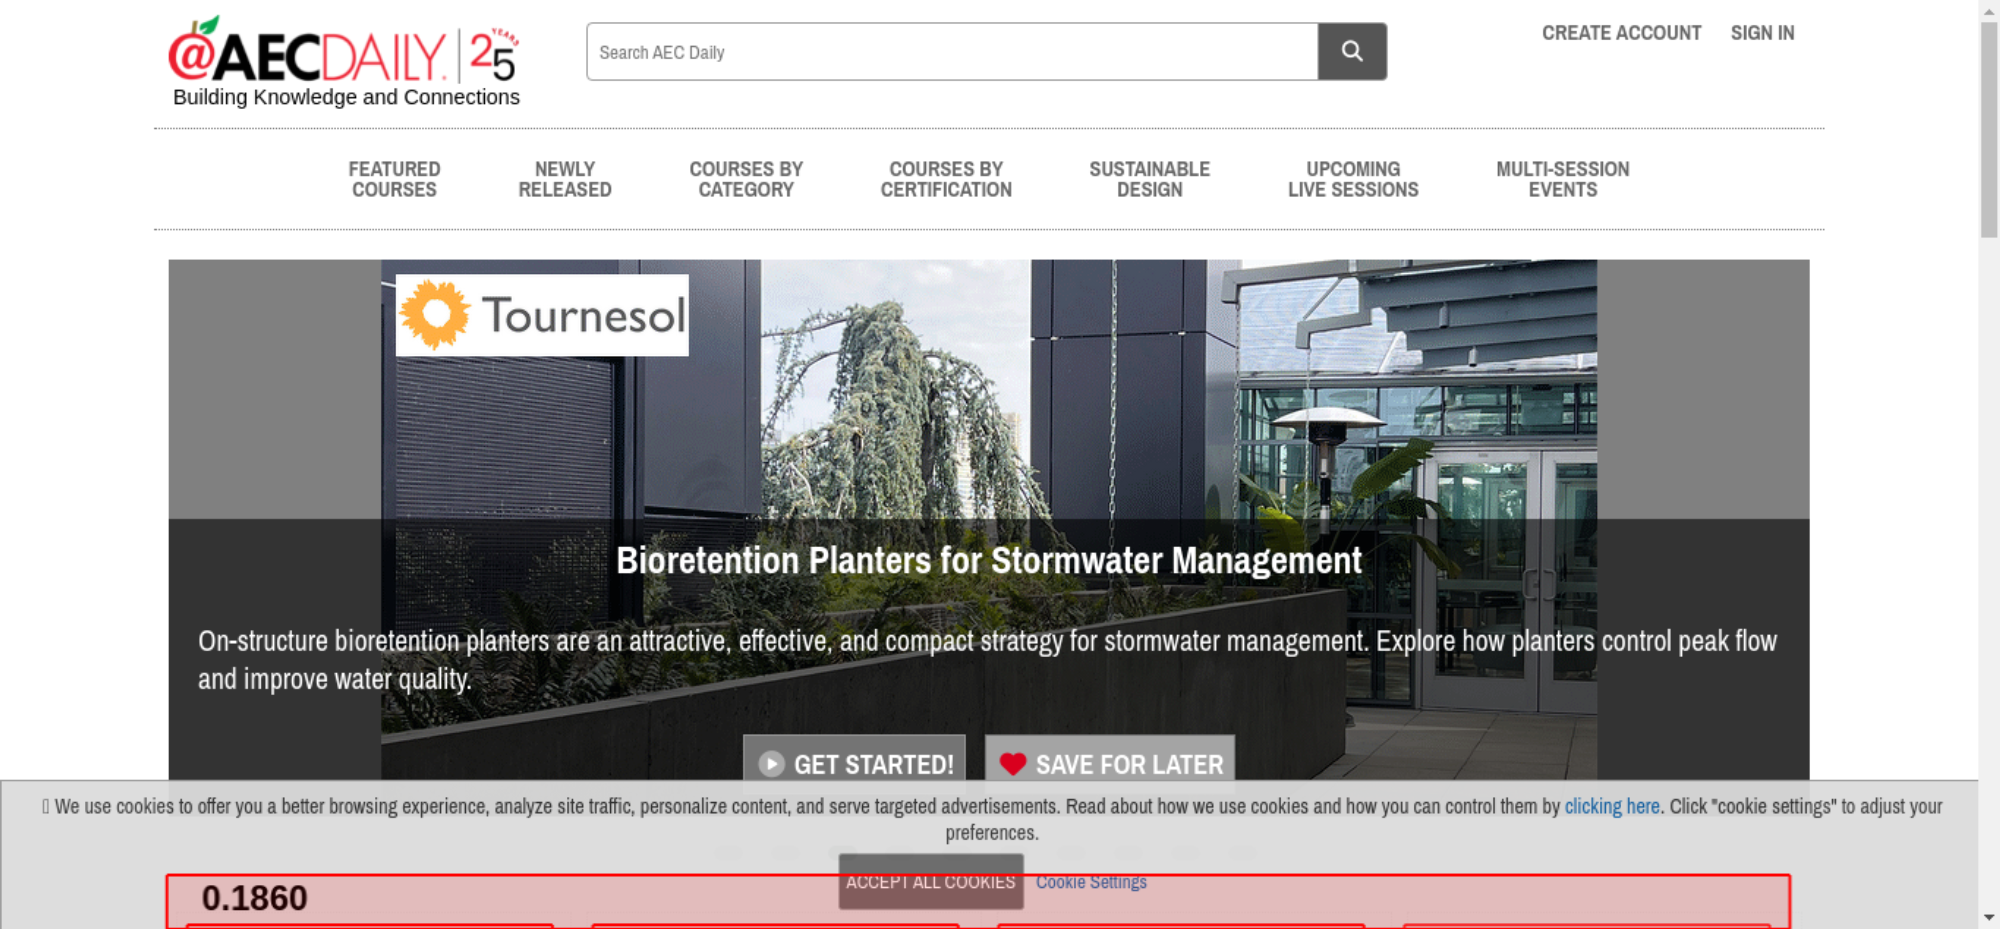This screenshot has height=929, width=2000.
Task: Accept all cookies in the banner
Action: tap(930, 882)
